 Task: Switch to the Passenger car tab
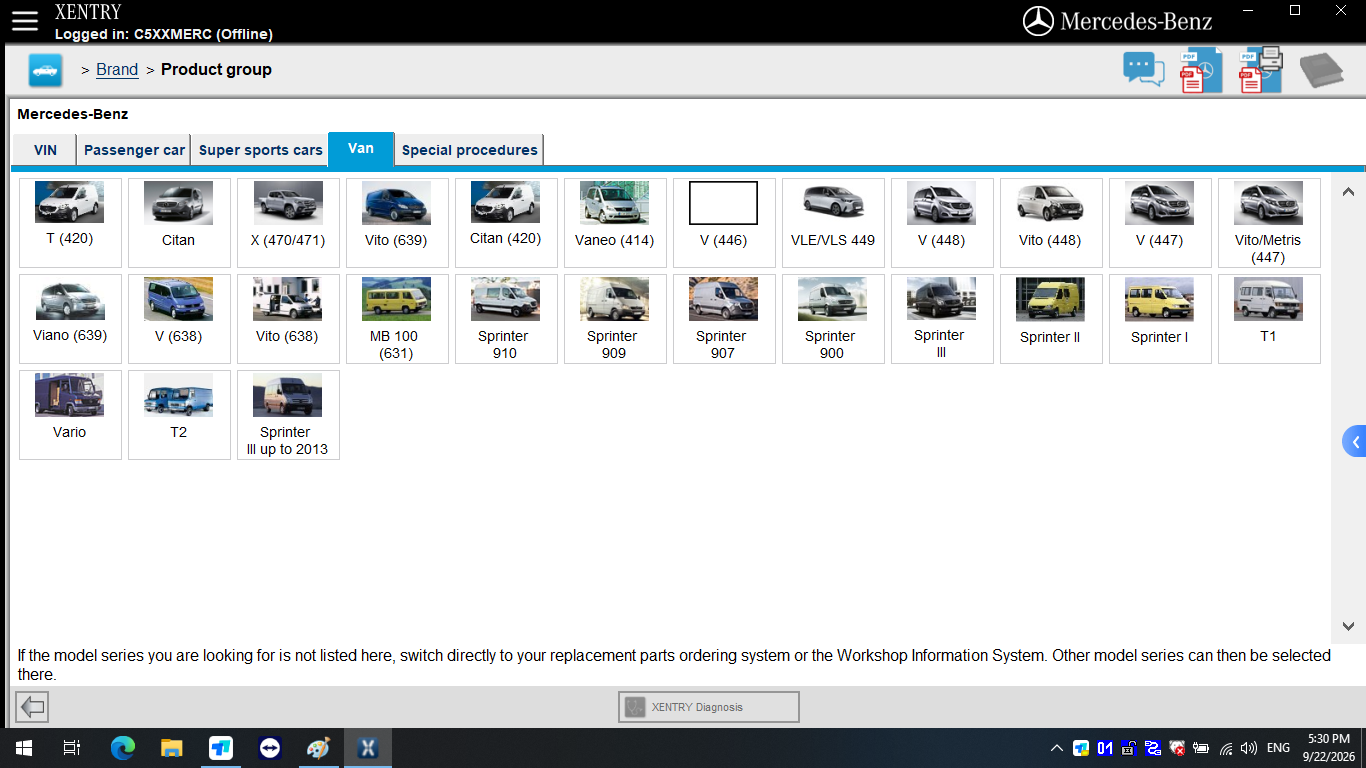tap(134, 150)
